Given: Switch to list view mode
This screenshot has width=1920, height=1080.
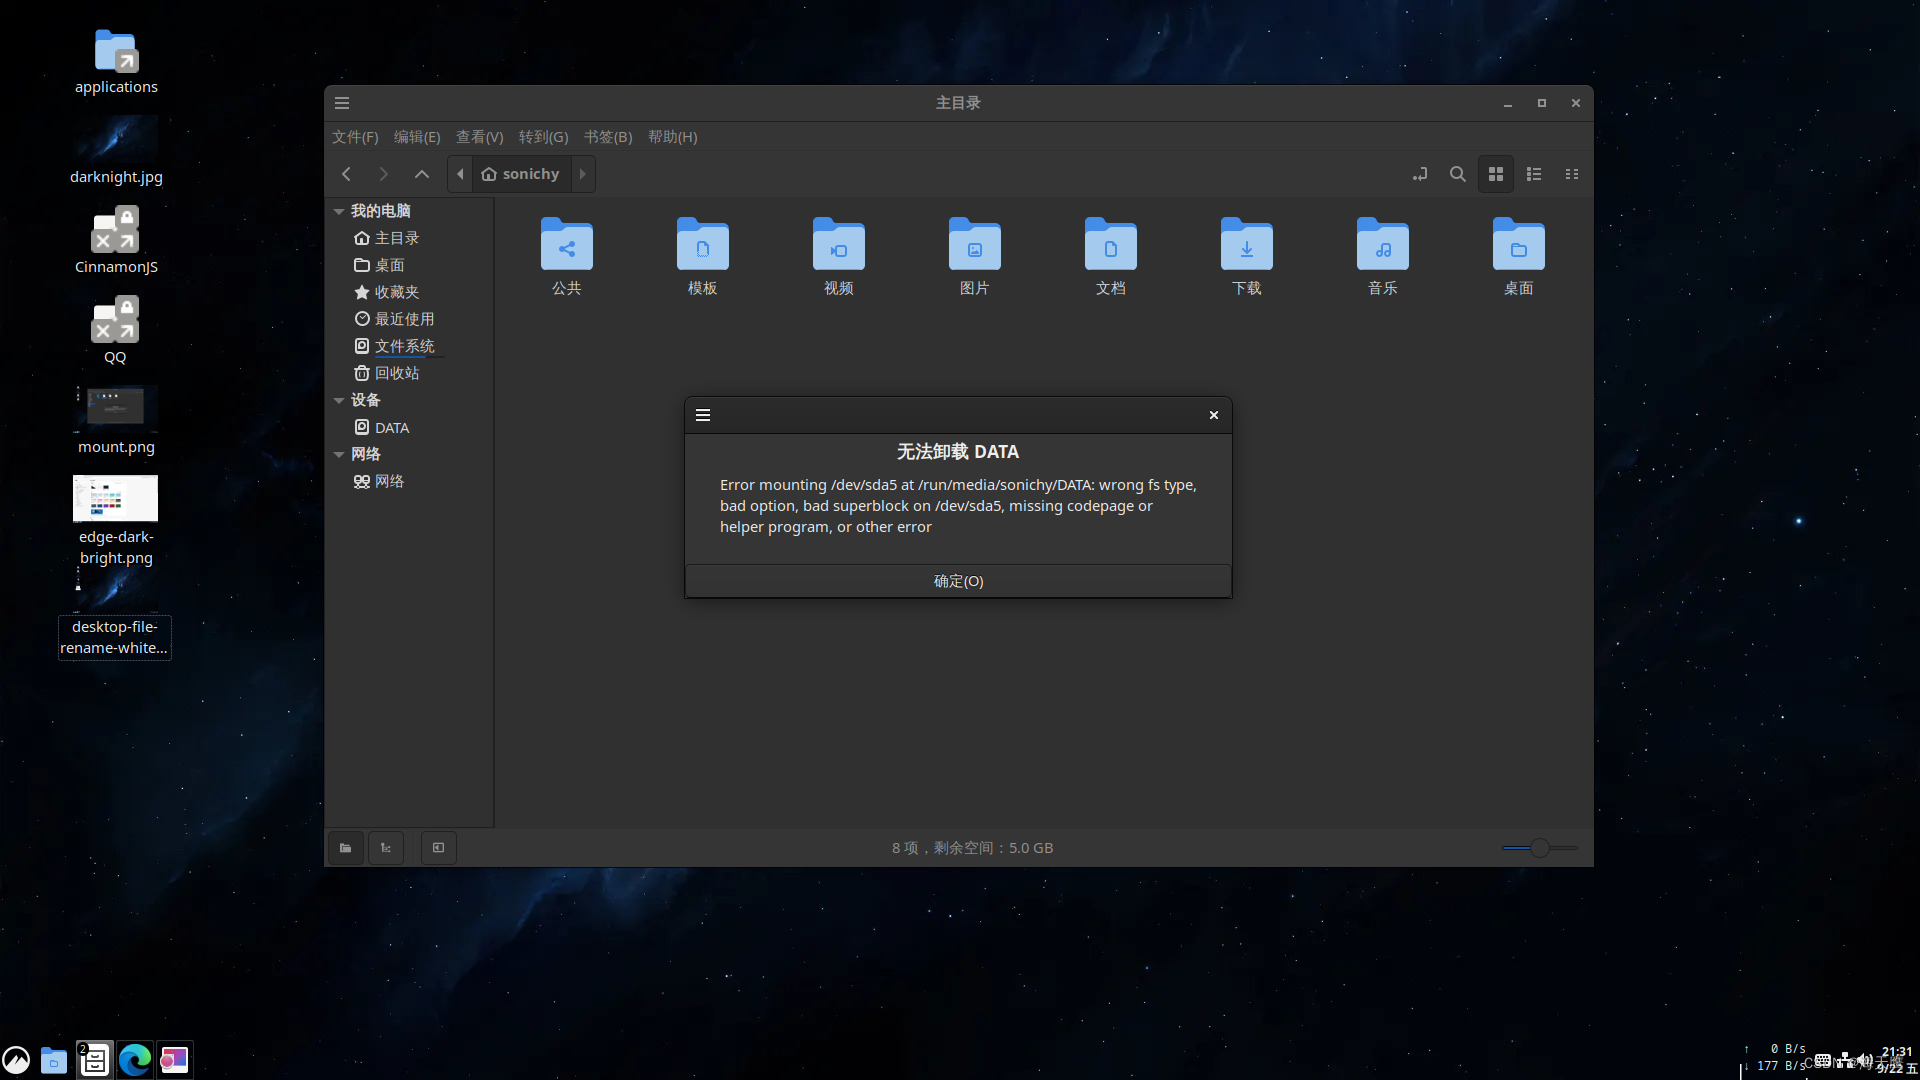Looking at the screenshot, I should 1534,174.
